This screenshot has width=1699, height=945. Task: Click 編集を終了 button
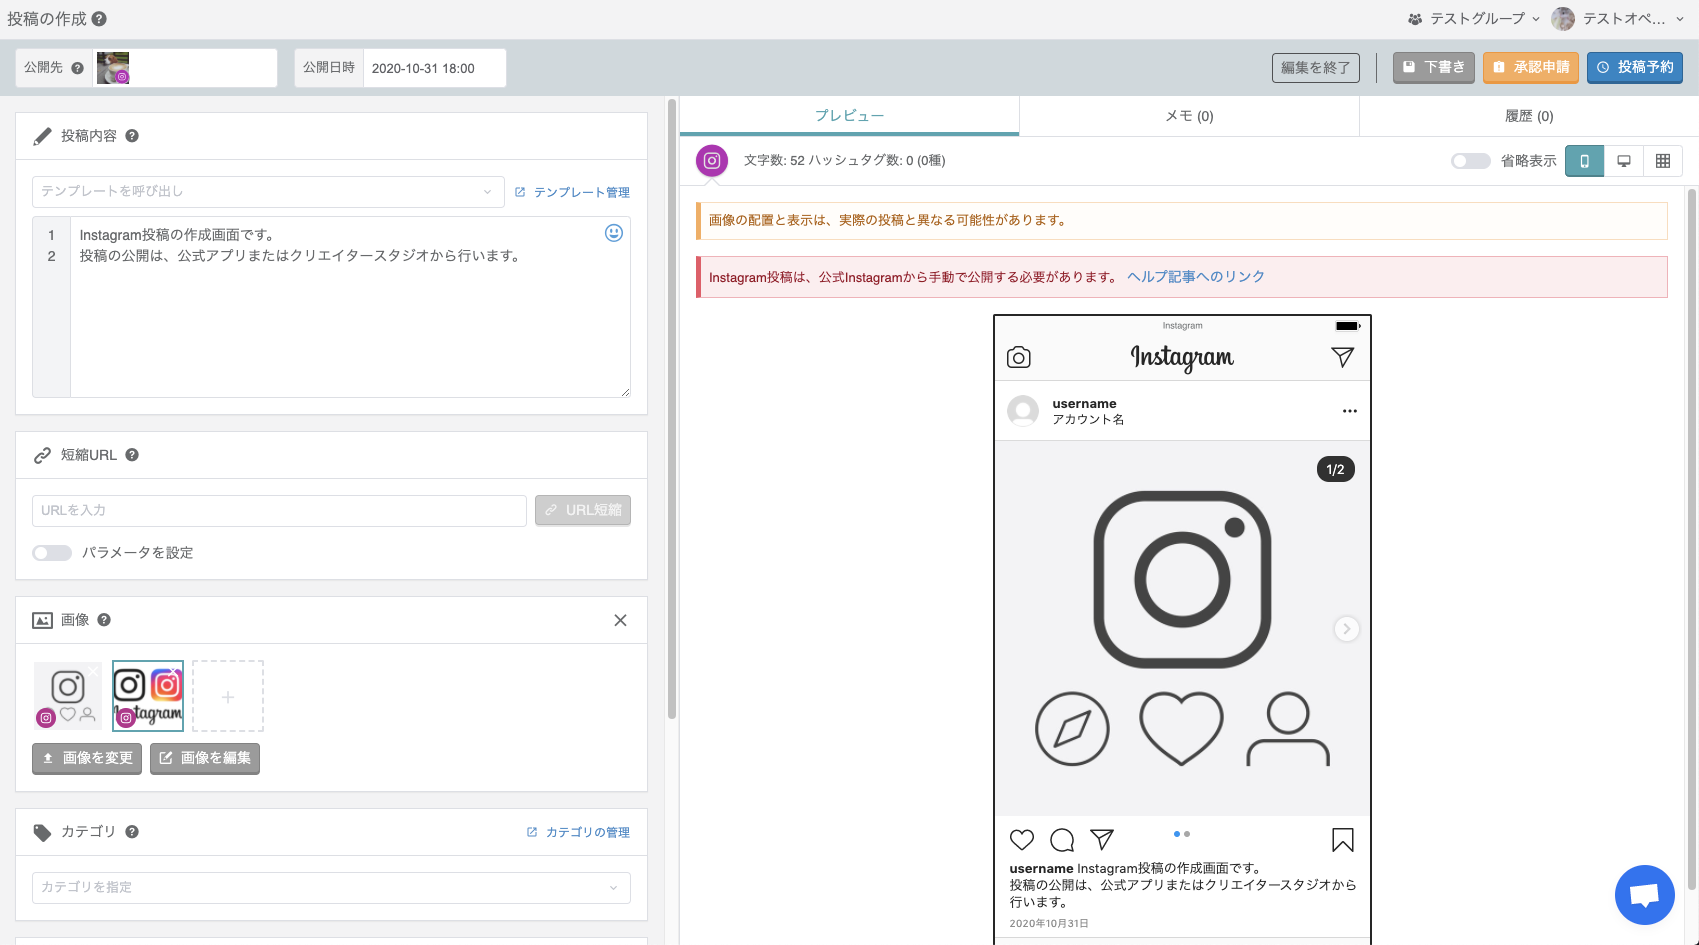pyautogui.click(x=1316, y=68)
